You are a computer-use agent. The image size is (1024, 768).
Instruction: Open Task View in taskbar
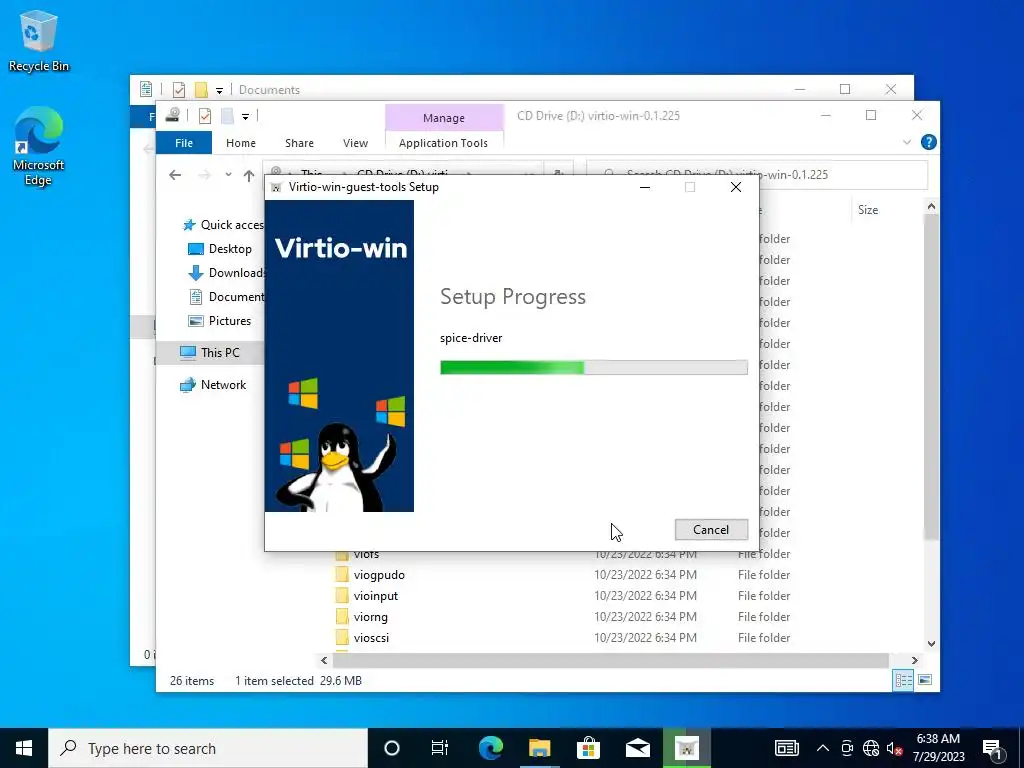[x=440, y=748]
